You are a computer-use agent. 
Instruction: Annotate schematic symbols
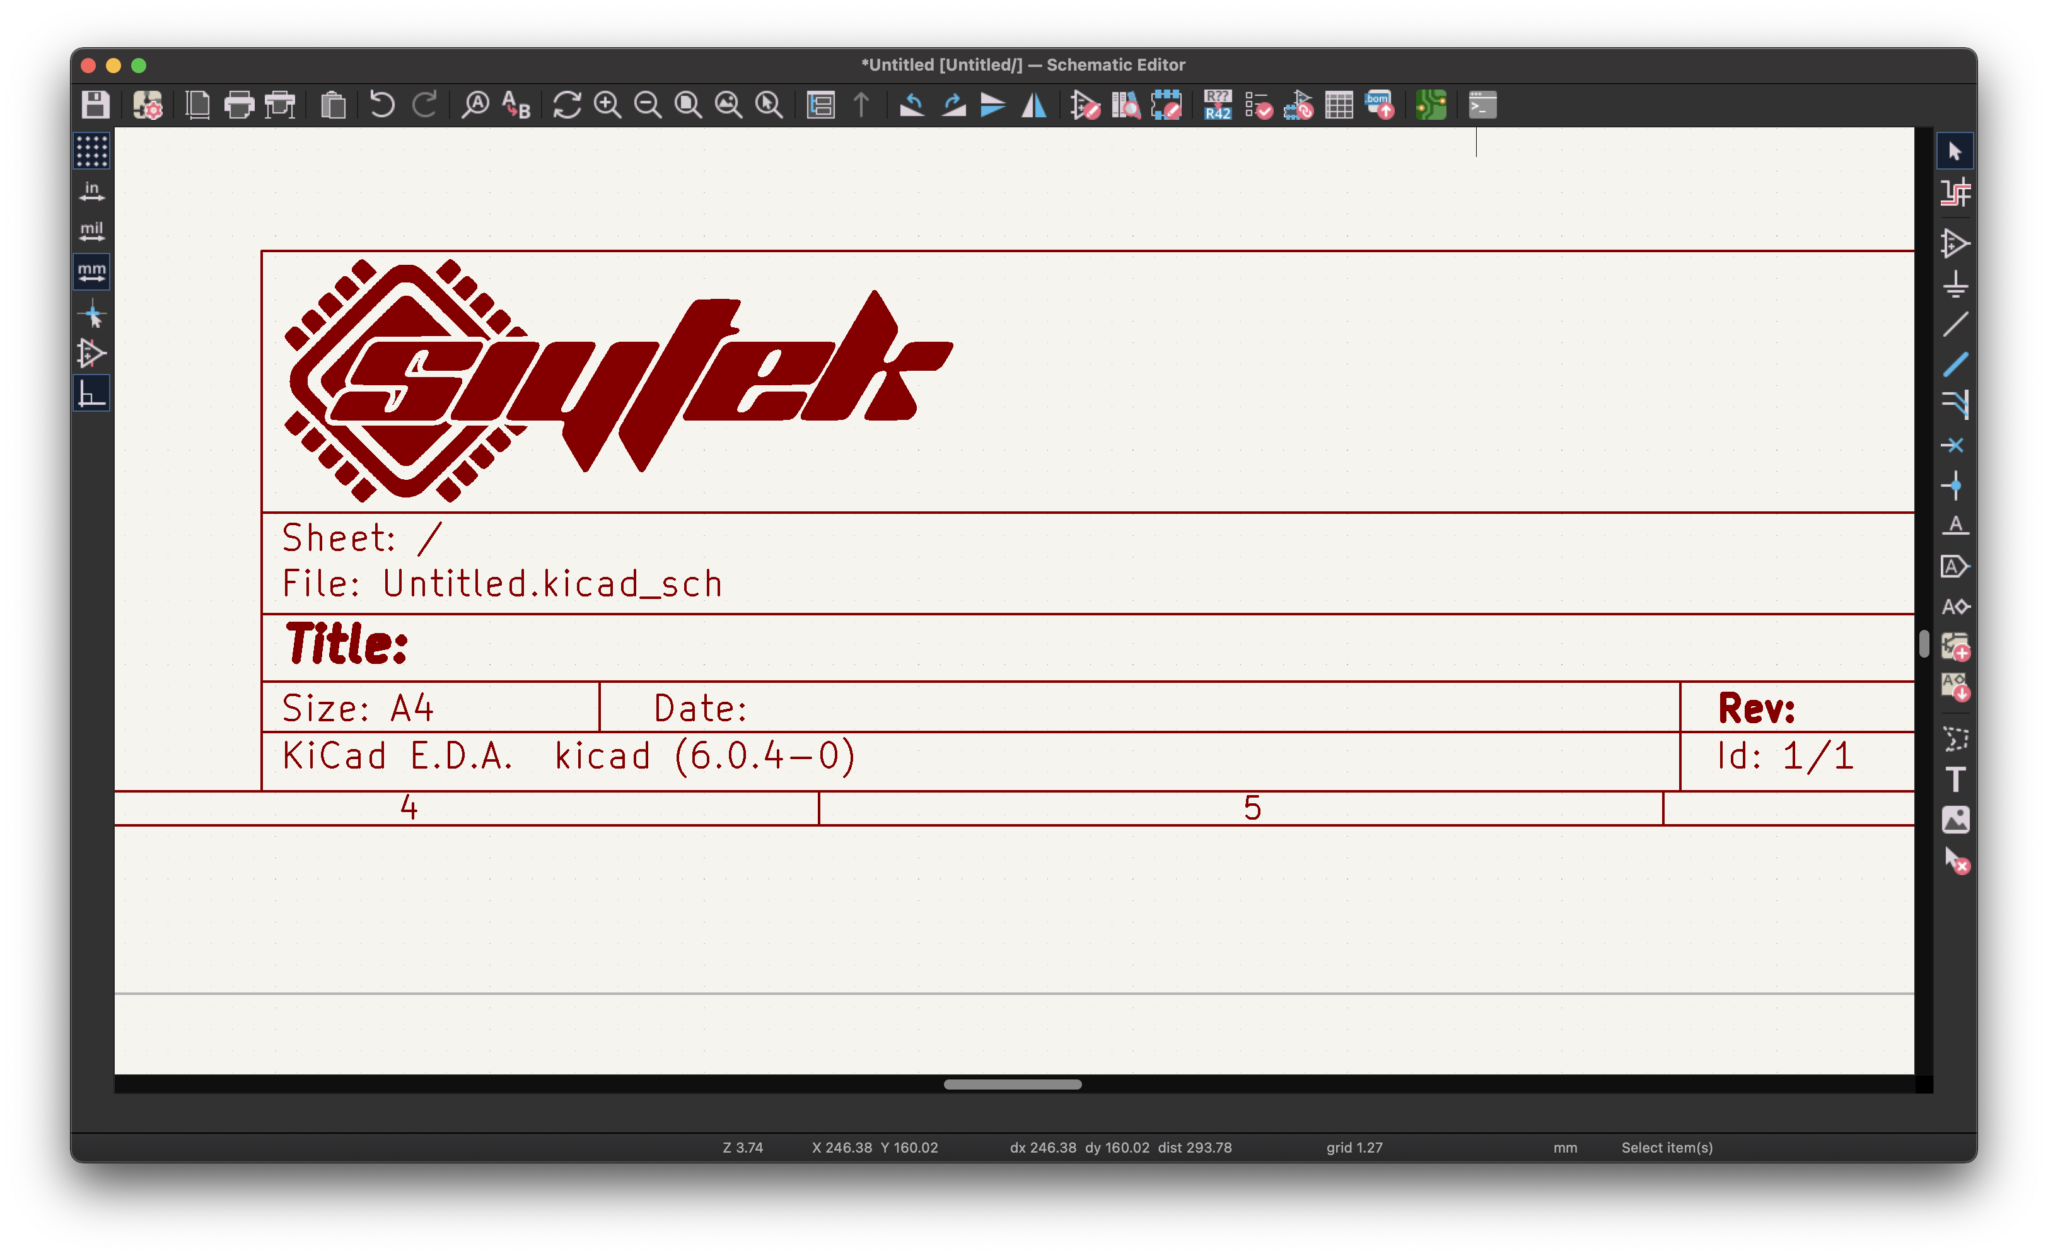coord(1216,104)
